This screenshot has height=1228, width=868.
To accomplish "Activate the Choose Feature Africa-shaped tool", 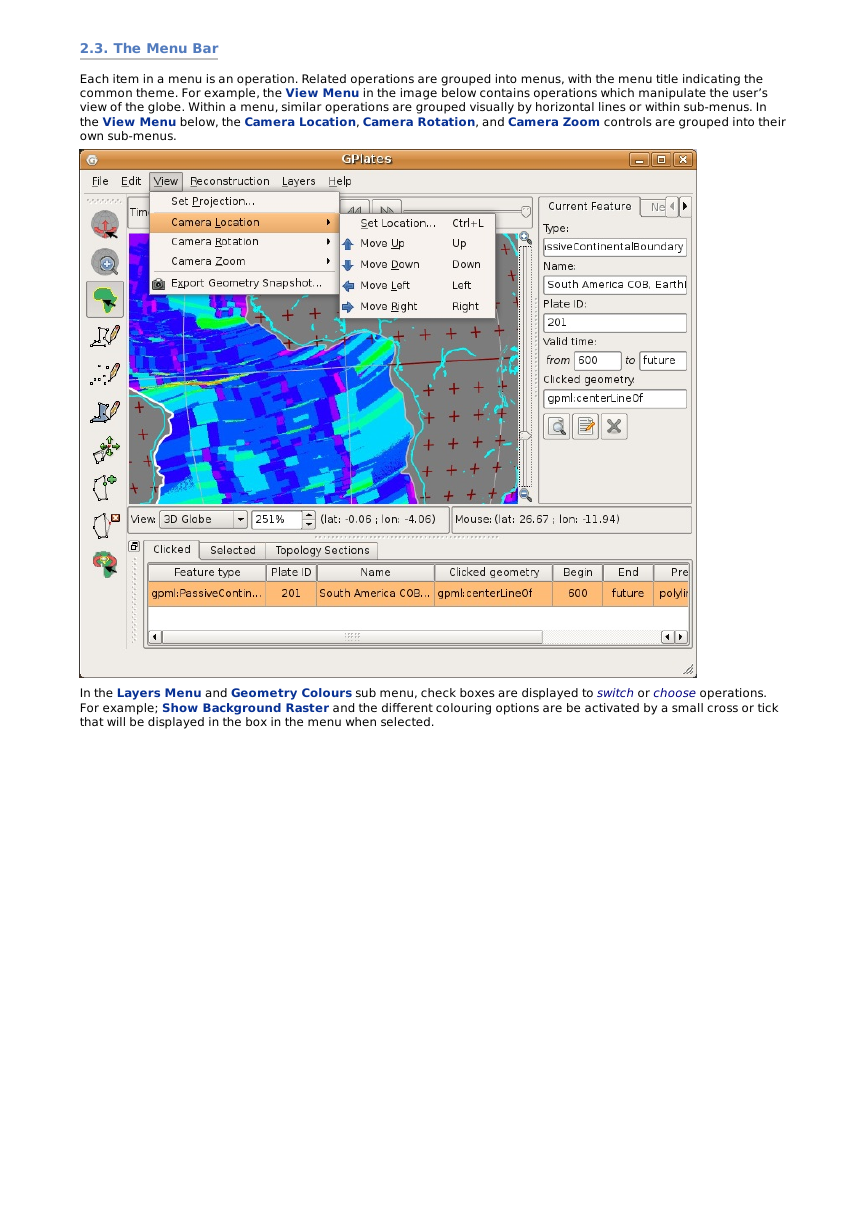I will pos(105,299).
